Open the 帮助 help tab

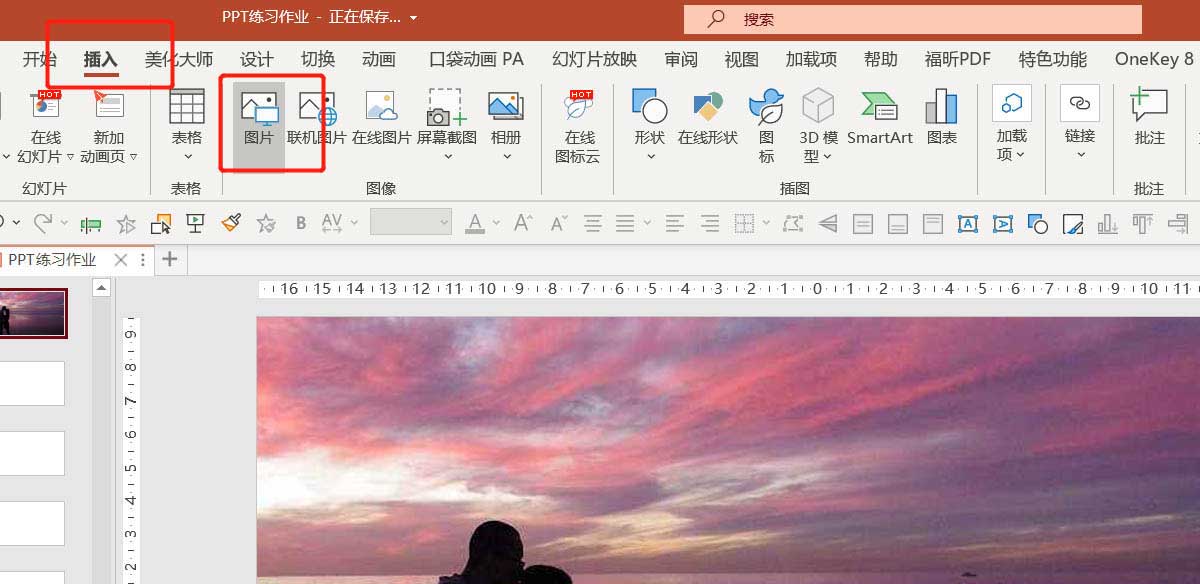[x=881, y=59]
